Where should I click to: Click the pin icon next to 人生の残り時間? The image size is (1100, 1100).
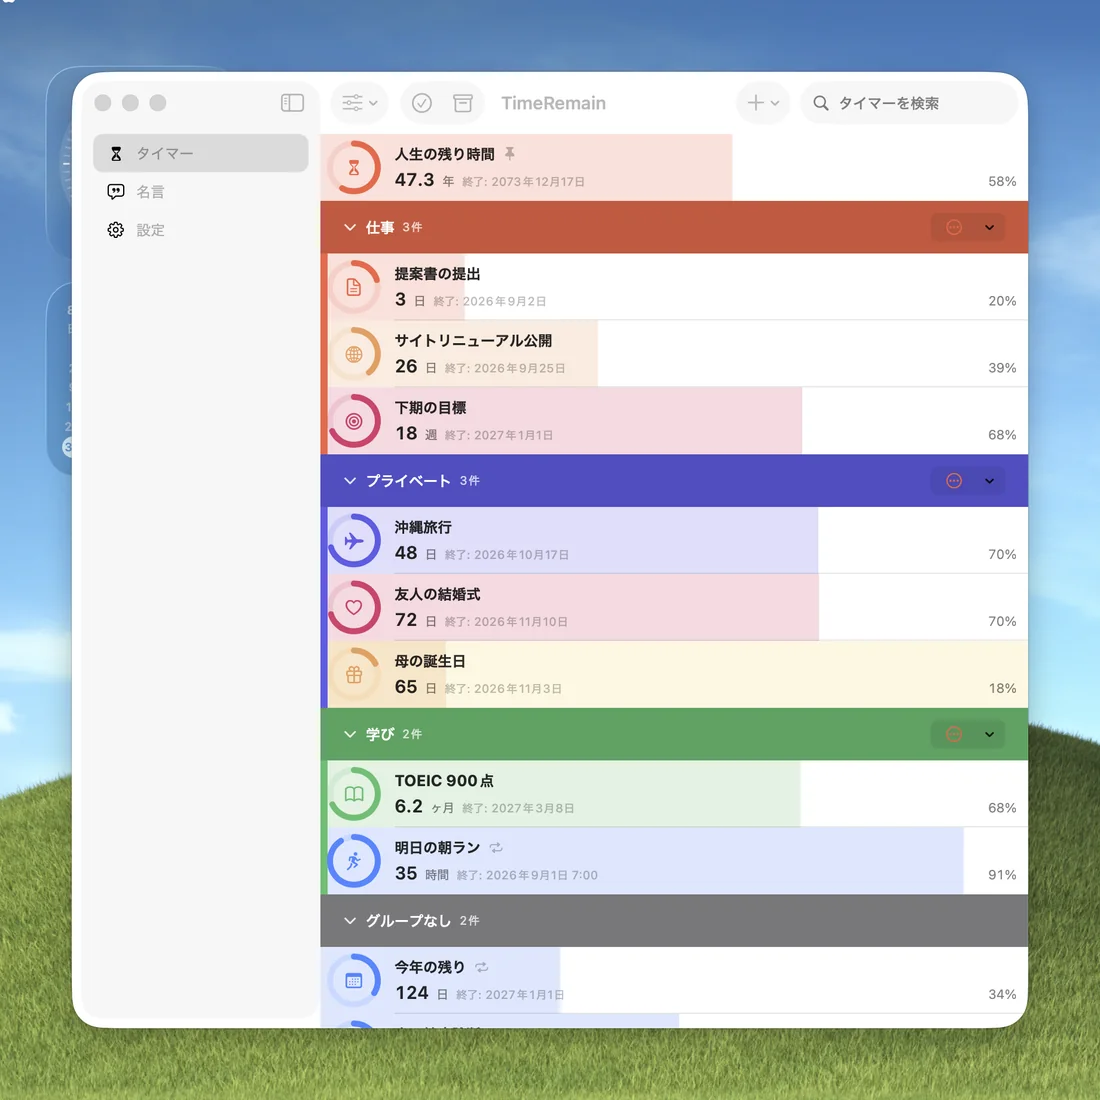click(509, 153)
